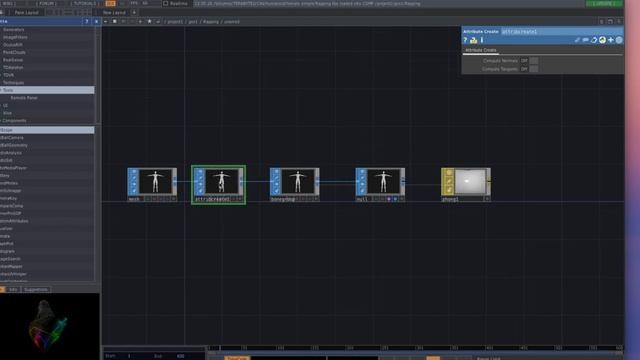Viewport: 640px width, 360px height.
Task: Select Remote Panel in palette tree
Action: (x=24, y=98)
